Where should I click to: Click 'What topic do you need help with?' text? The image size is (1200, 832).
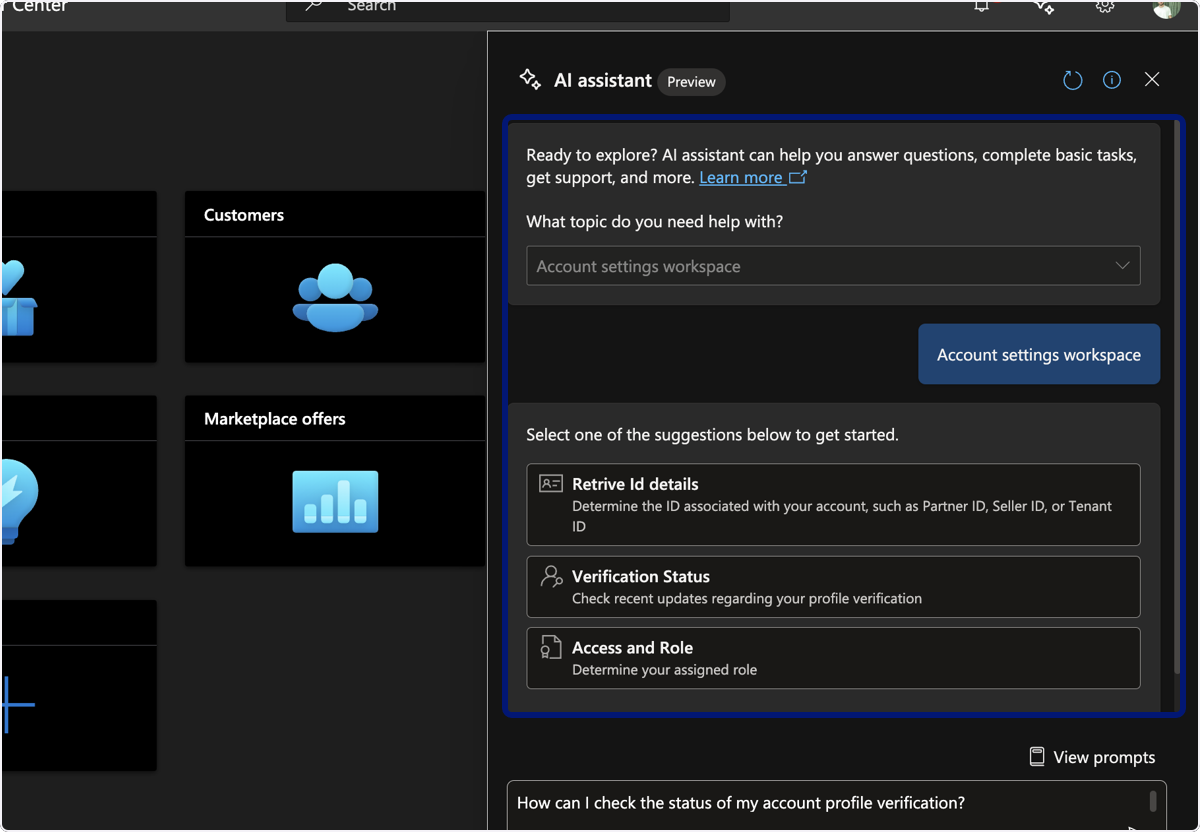point(655,221)
